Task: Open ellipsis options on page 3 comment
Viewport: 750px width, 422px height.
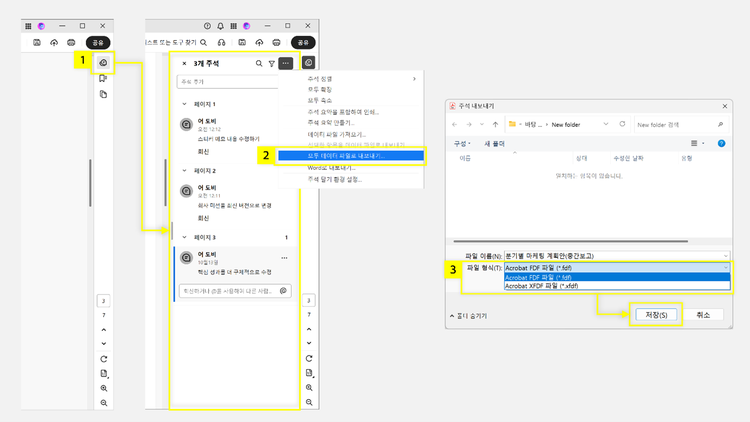Action: [285, 258]
